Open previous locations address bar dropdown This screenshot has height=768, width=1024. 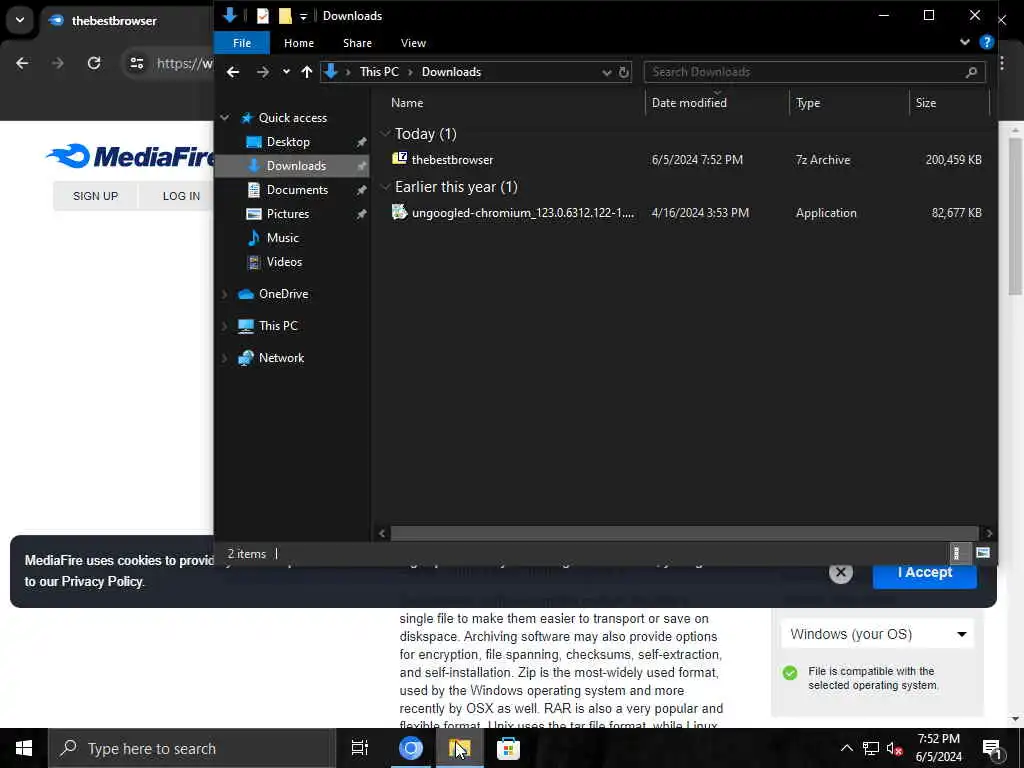(x=606, y=72)
